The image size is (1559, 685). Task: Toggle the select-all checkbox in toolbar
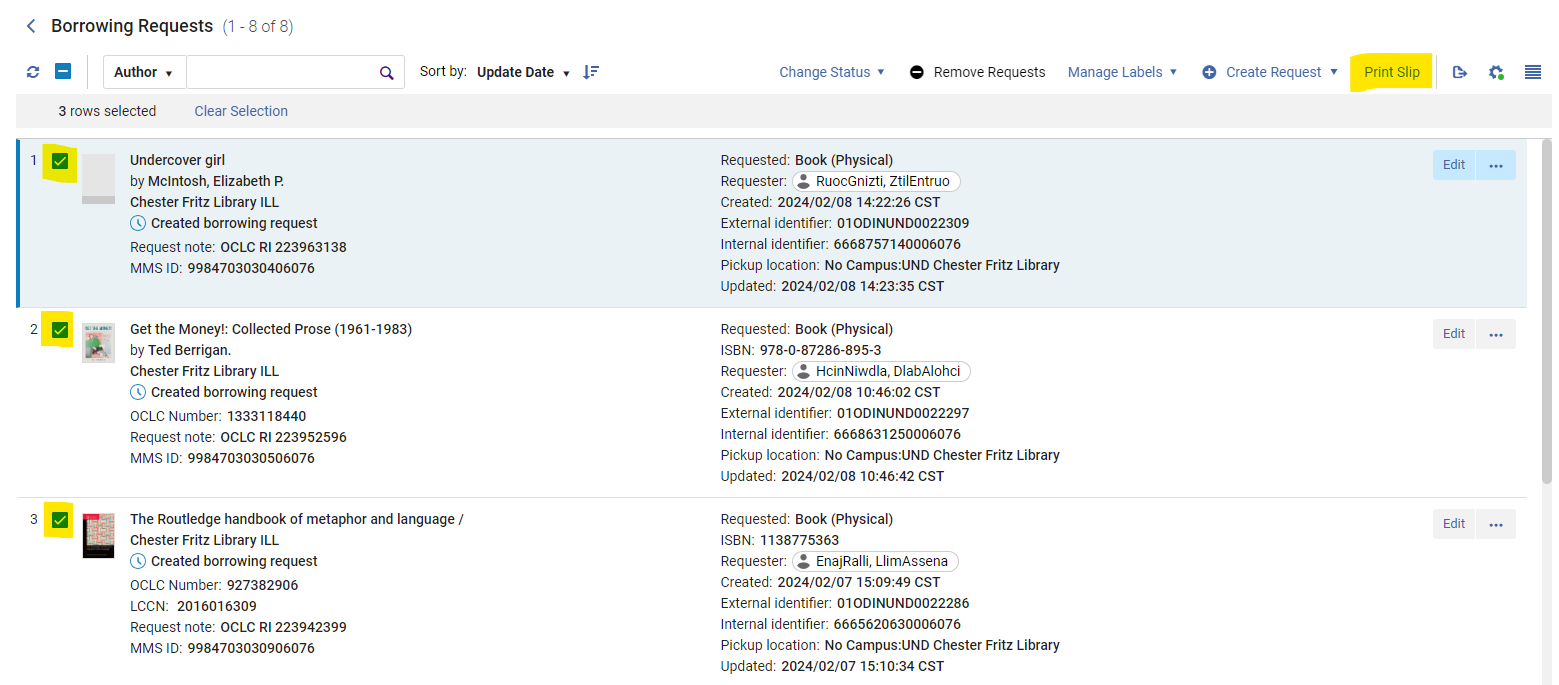tap(62, 72)
